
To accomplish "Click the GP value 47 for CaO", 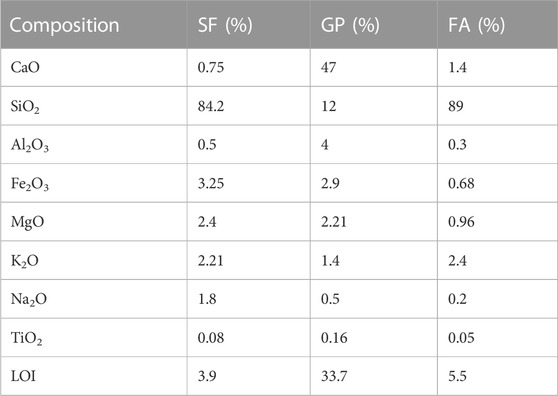I will pos(328,67).
